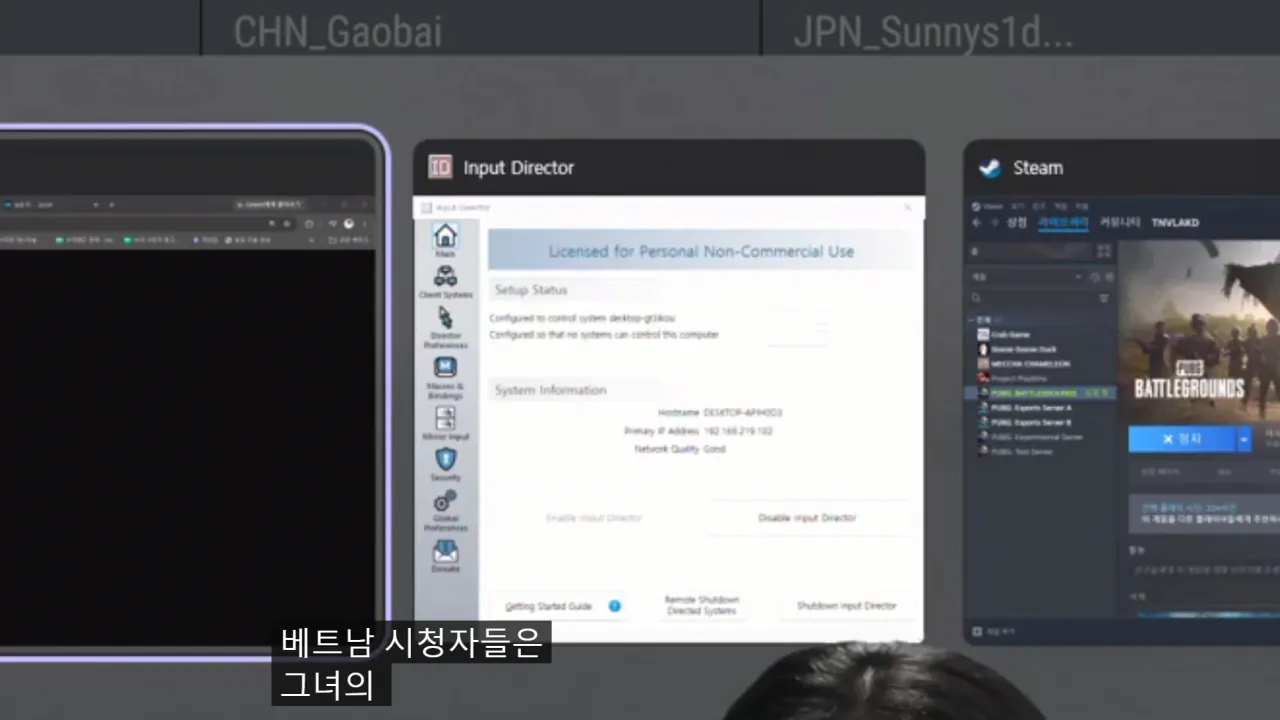The height and width of the screenshot is (720, 1280).
Task: Click Licensed for Personal Non-Commercial Use banner
Action: [x=700, y=251]
